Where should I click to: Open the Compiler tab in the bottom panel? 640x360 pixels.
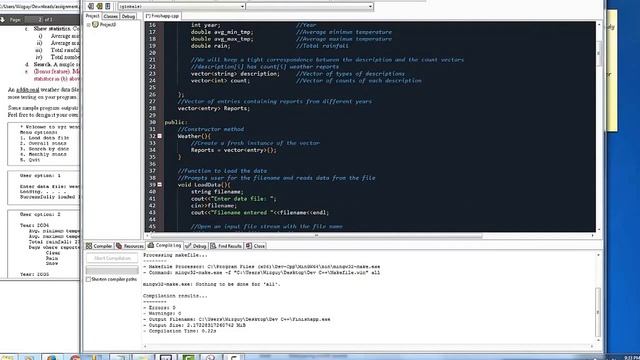pos(99,246)
